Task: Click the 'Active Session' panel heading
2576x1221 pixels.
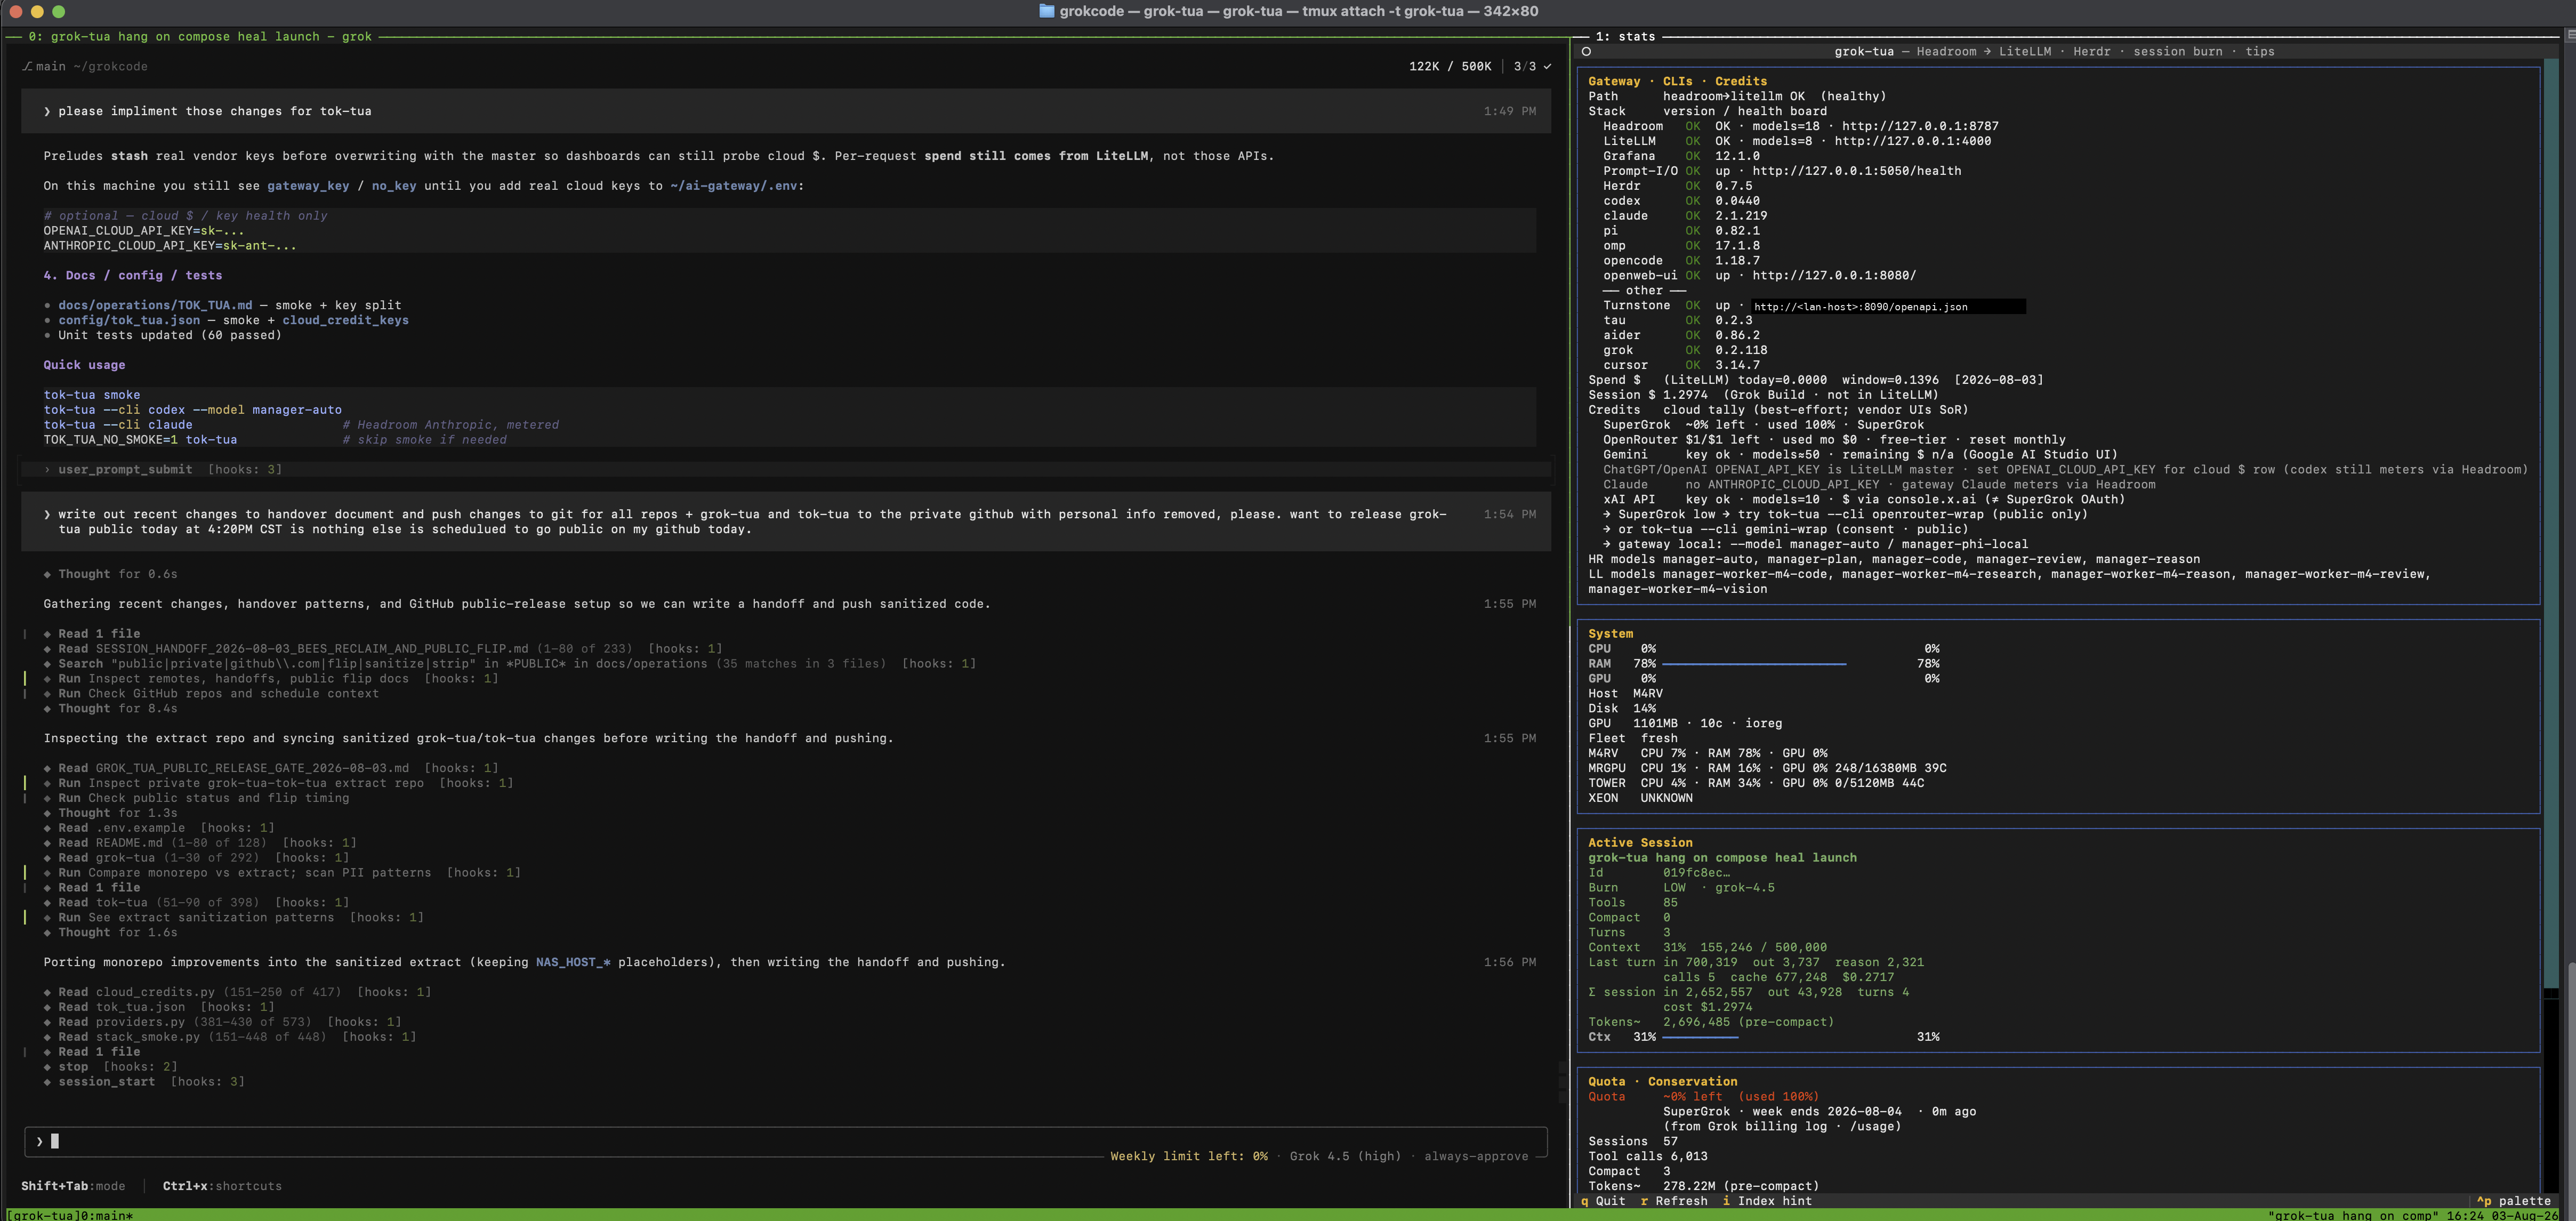Action: point(1640,843)
